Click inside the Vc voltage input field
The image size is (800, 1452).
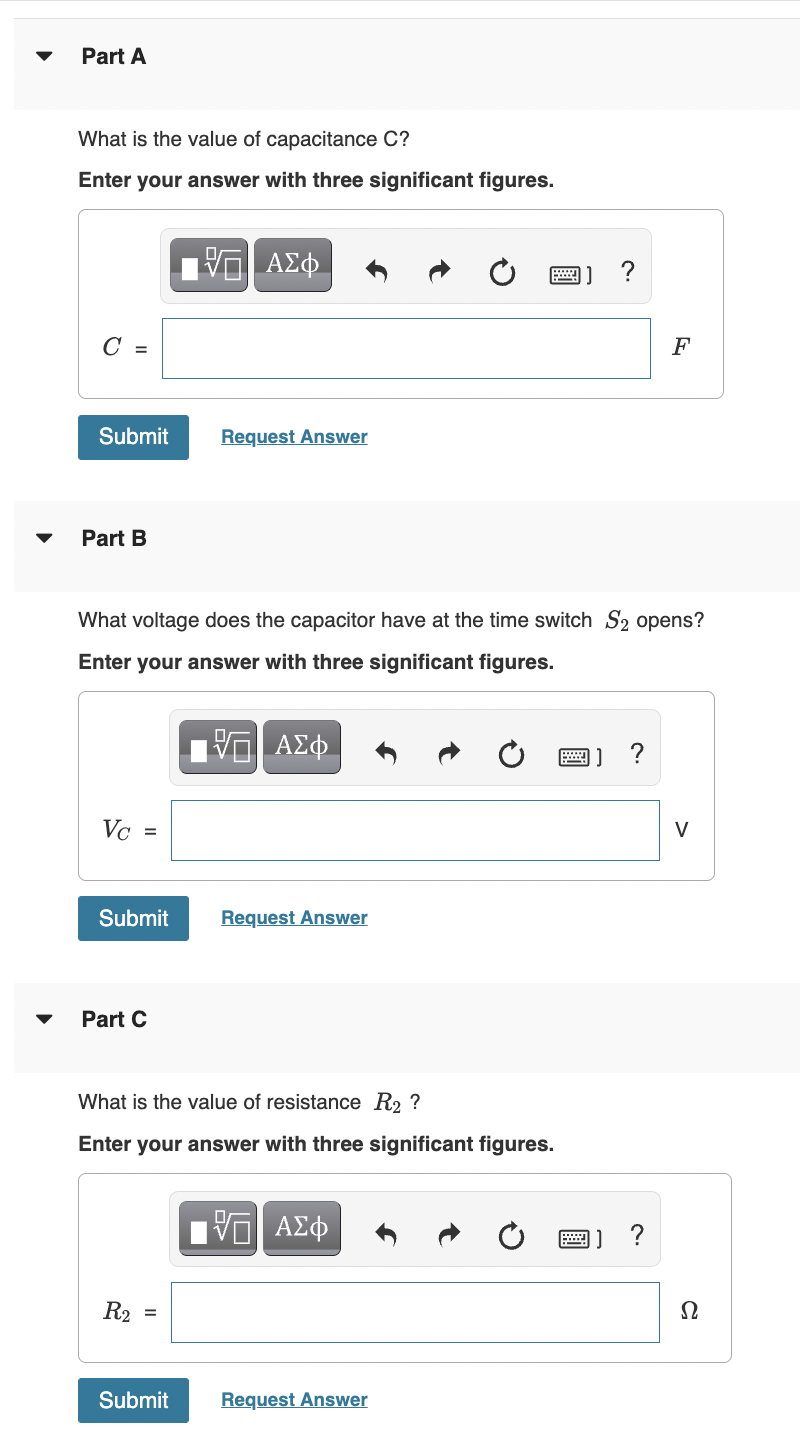pyautogui.click(x=415, y=830)
